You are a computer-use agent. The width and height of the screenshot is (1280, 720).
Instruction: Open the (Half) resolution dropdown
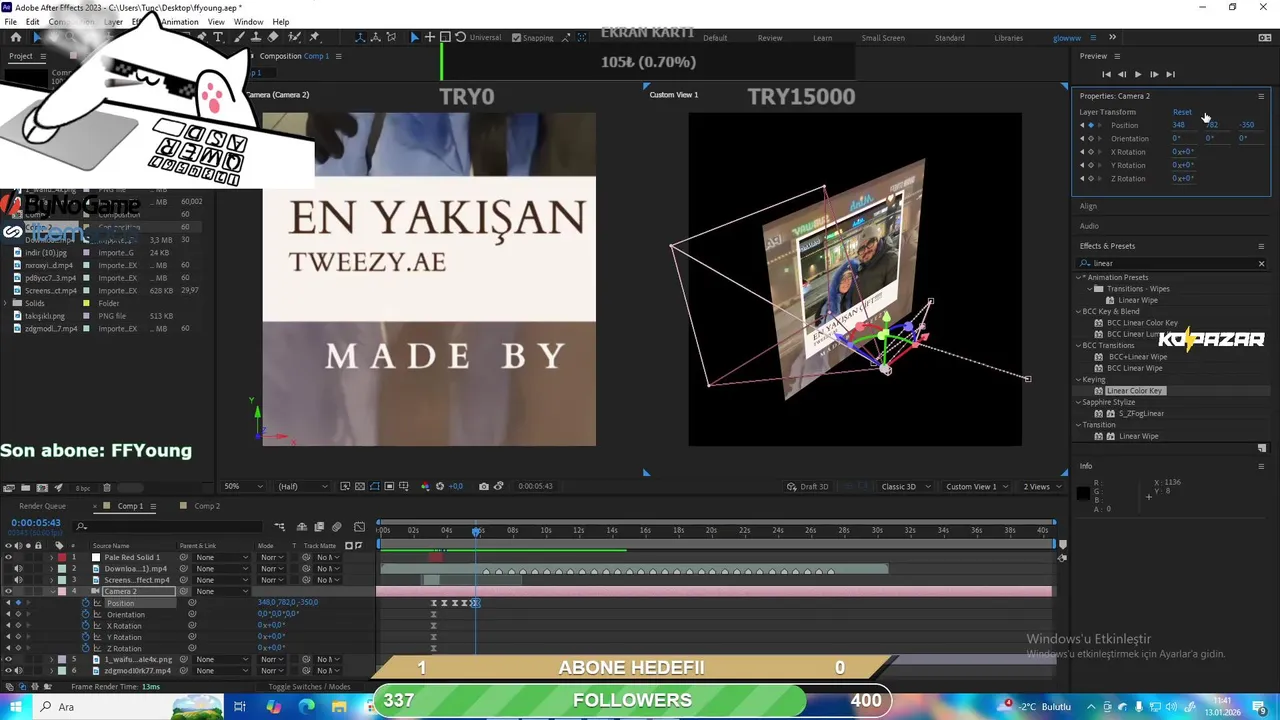coord(303,486)
